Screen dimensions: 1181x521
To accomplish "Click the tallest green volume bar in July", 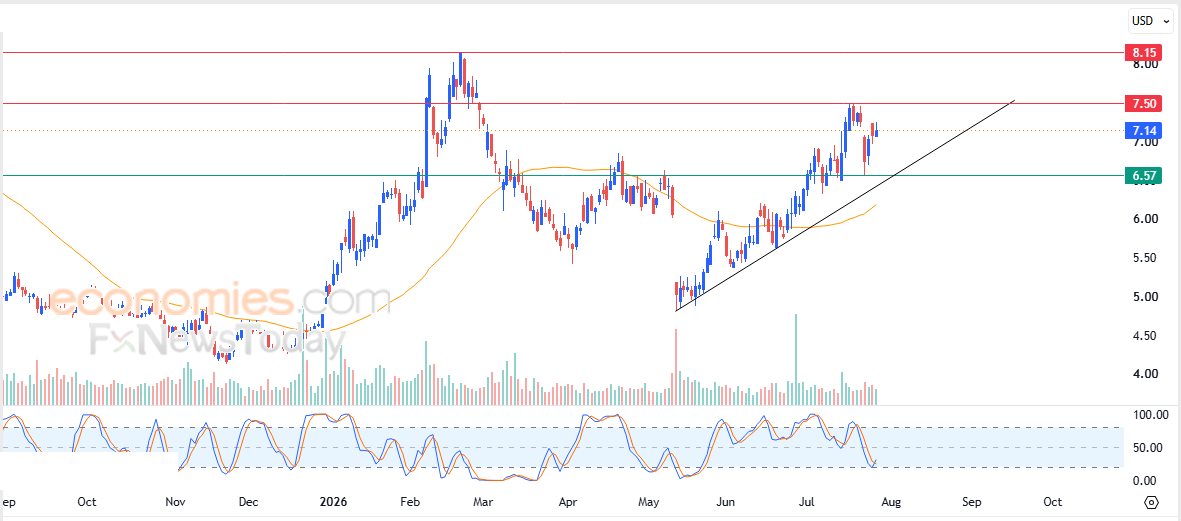I will pos(795,360).
